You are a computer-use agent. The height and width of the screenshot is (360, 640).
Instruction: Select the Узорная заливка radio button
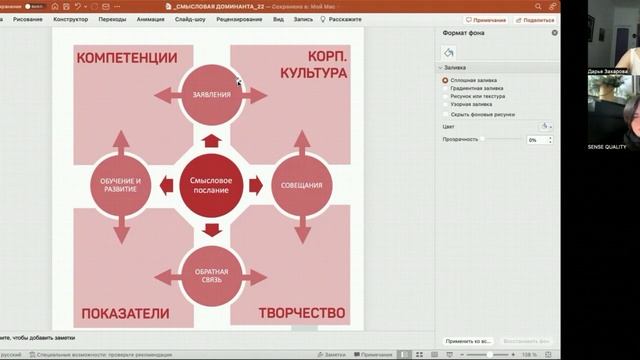[x=445, y=104]
